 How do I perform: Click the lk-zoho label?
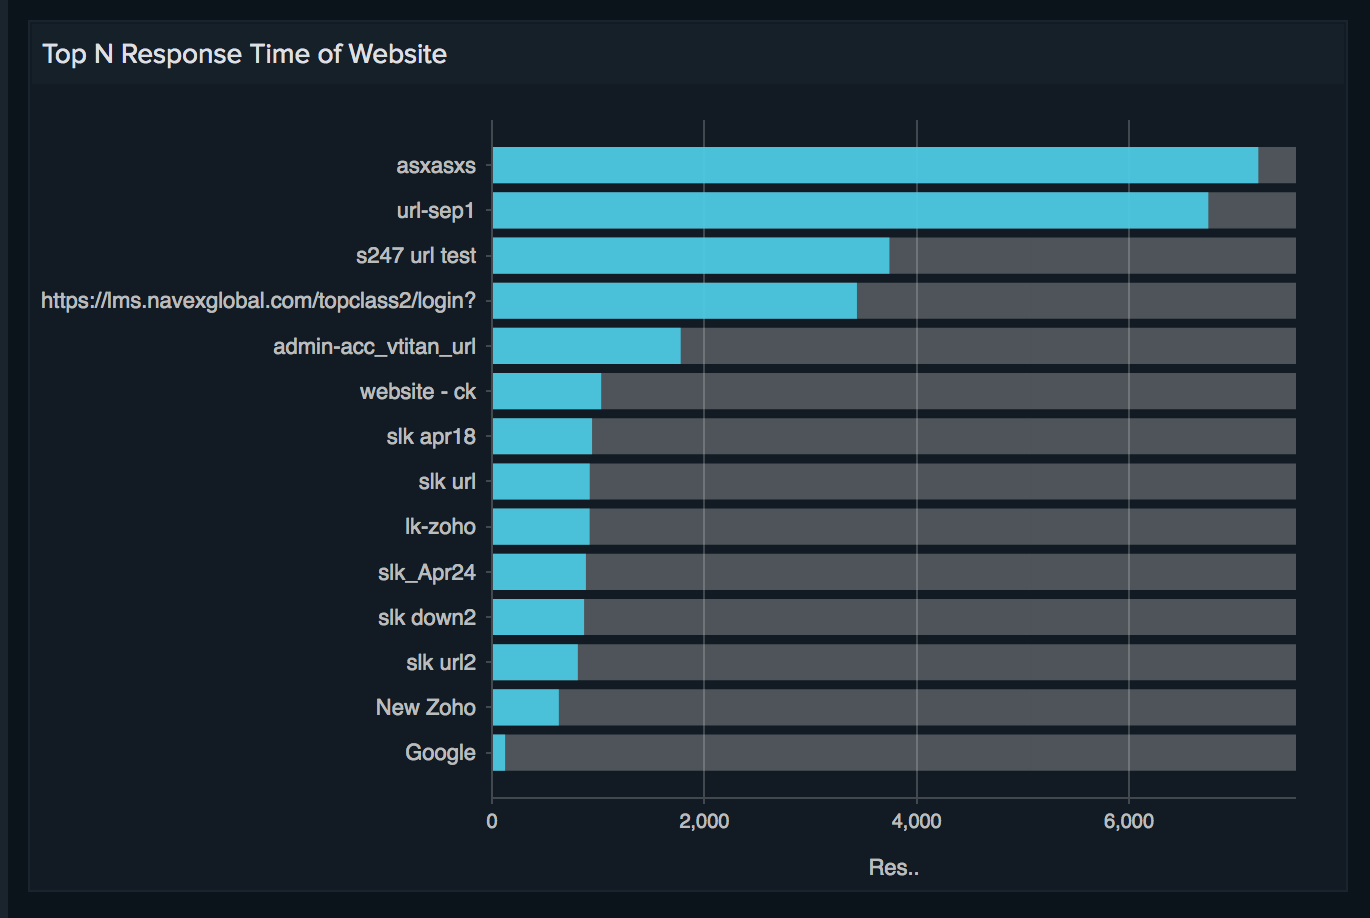pyautogui.click(x=440, y=526)
